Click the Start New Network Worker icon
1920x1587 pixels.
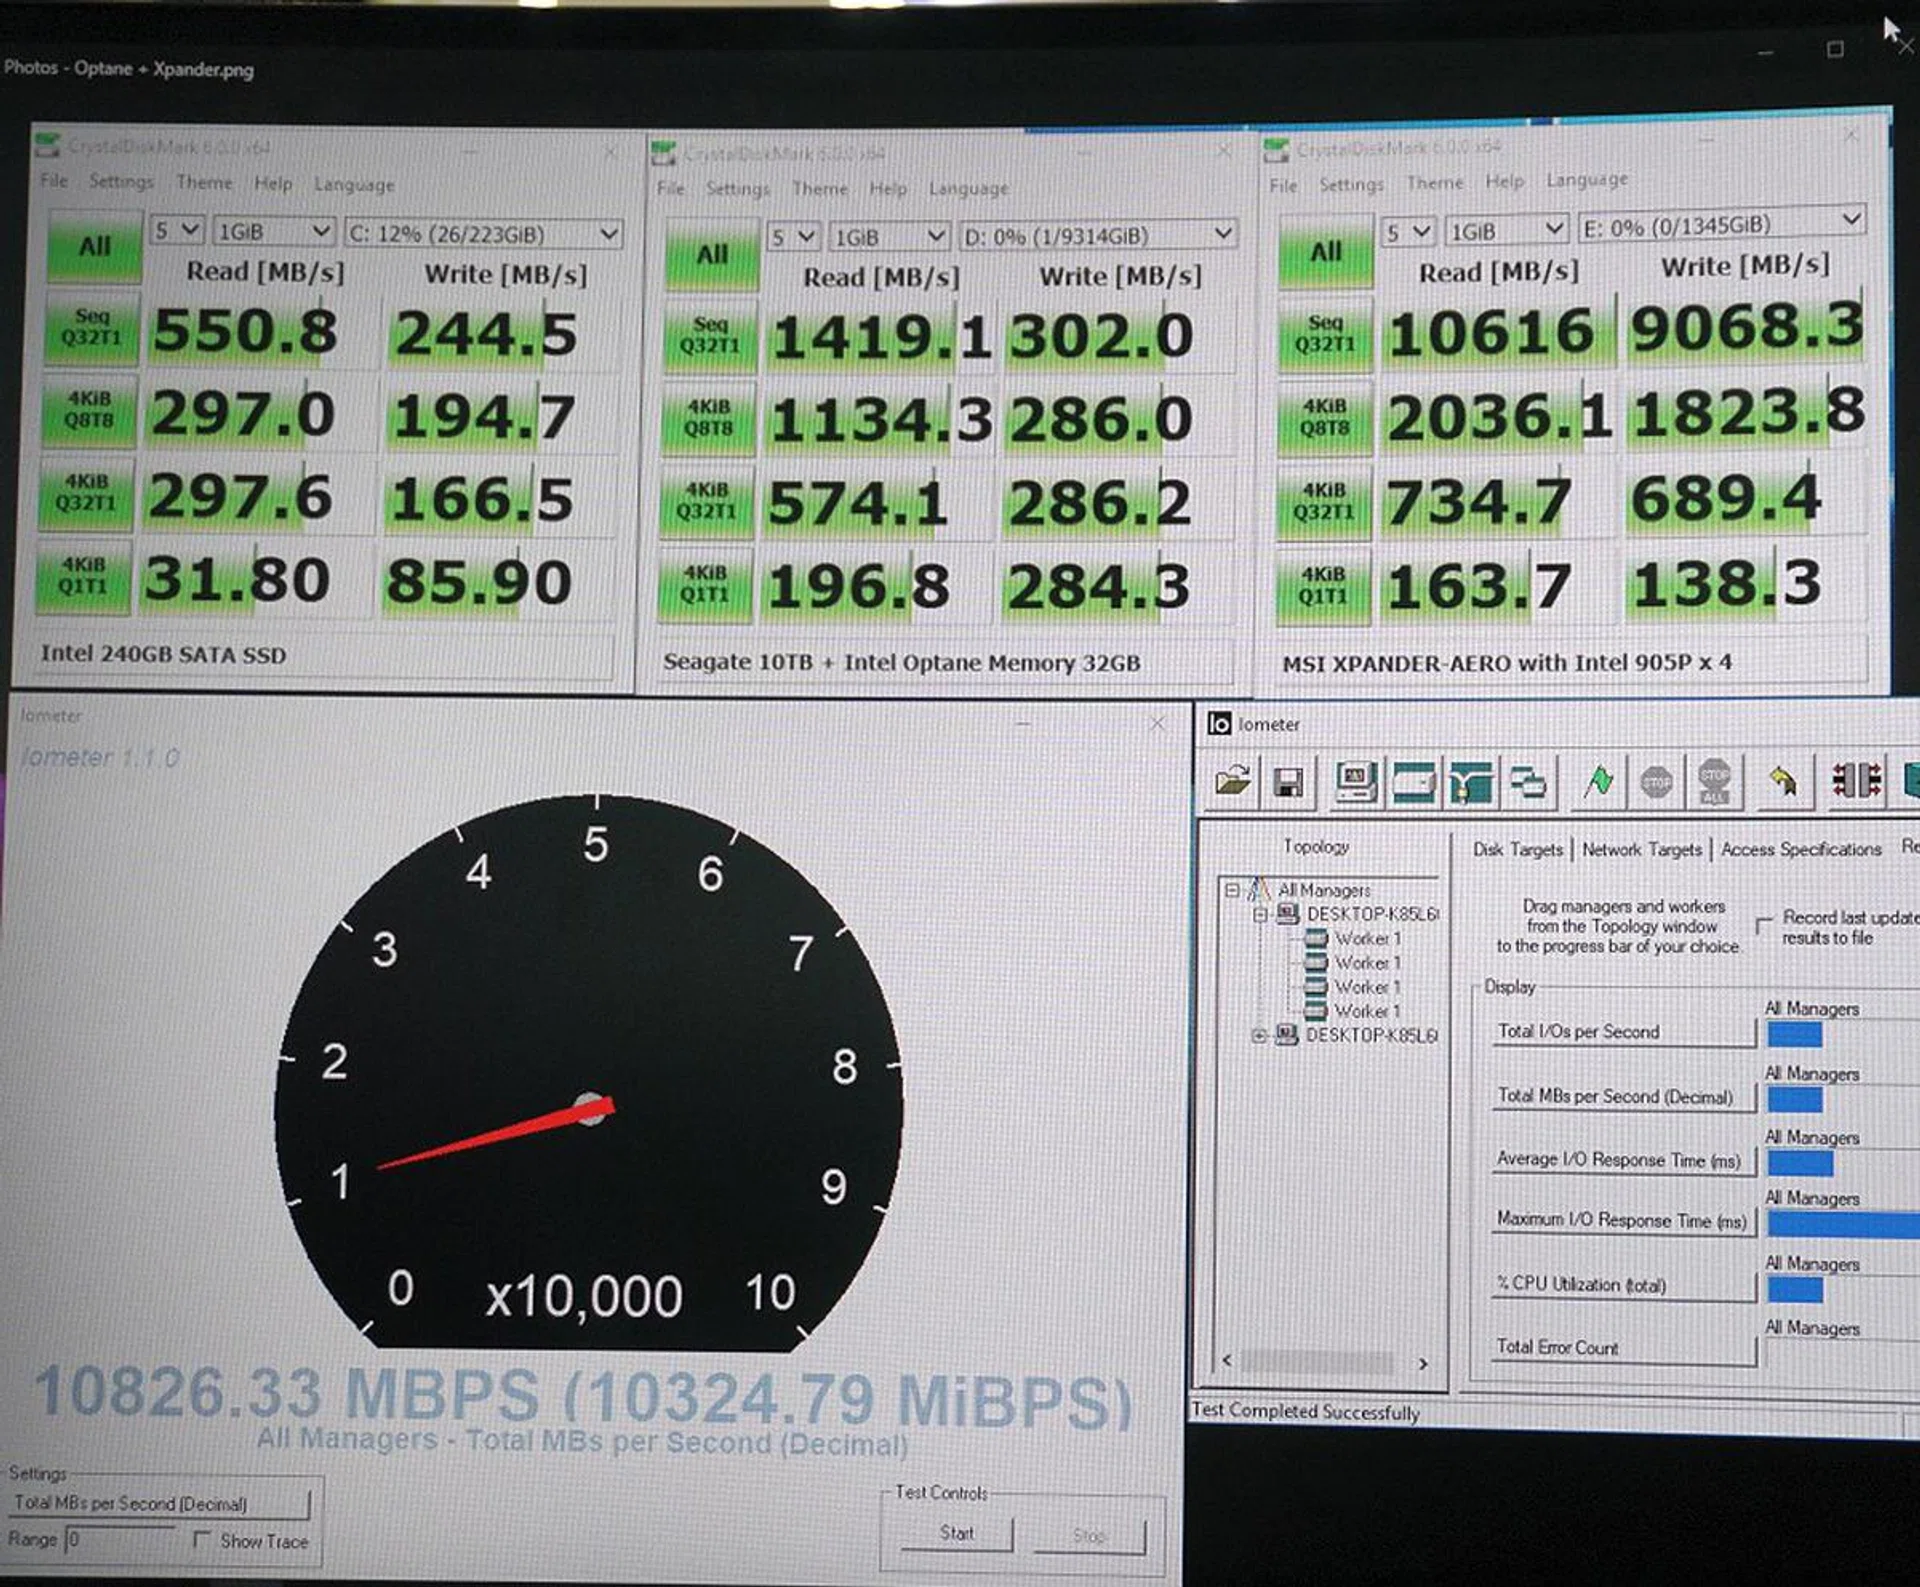pos(1469,782)
